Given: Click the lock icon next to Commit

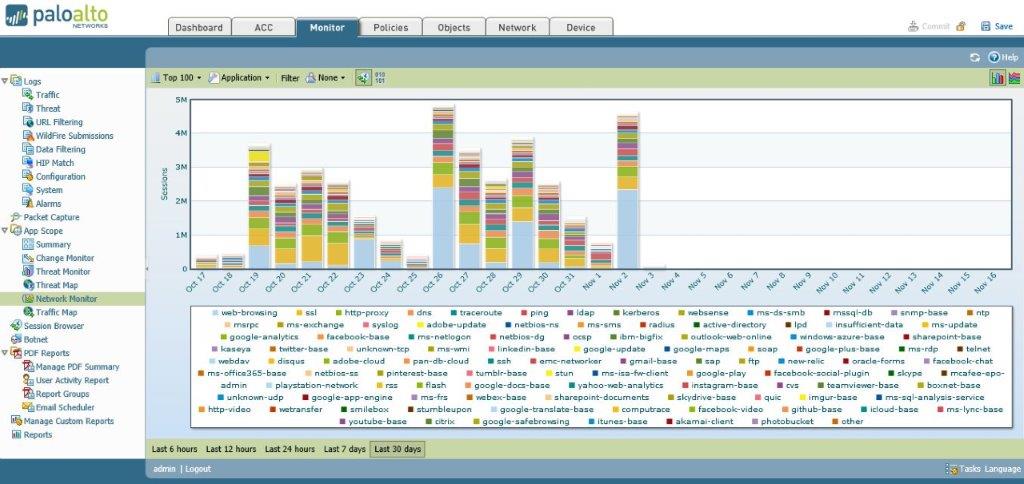Looking at the screenshot, I should tap(960, 26).
